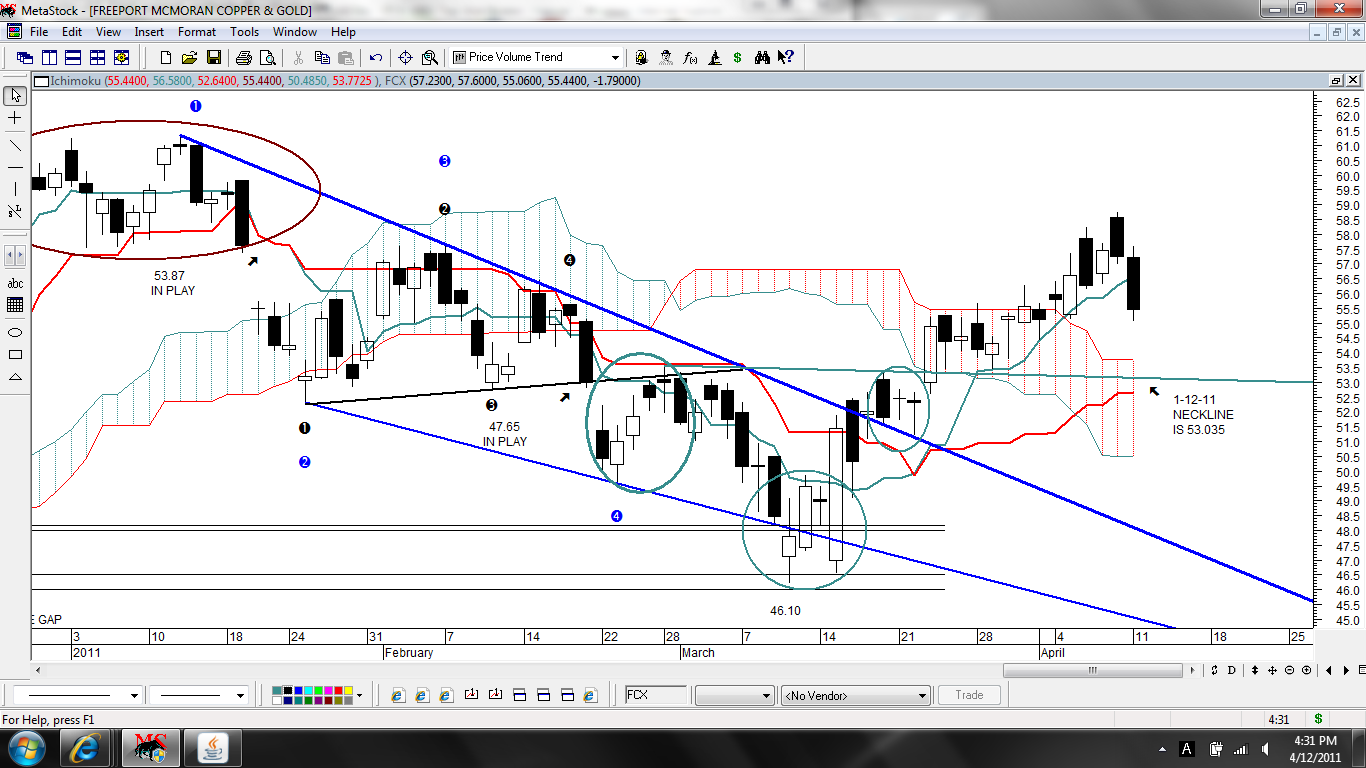Viewport: 1366px width, 768px height.
Task: Open the Explorer binoculars search icon
Action: pos(763,57)
